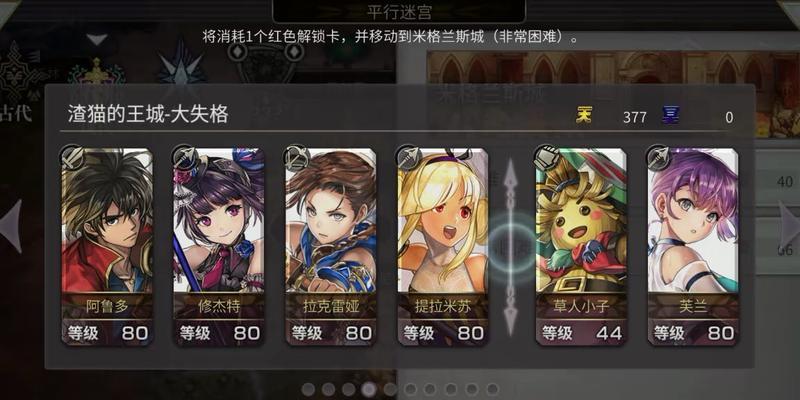Click weapon type icon on 草人小子 card
The height and width of the screenshot is (400, 800).
click(x=545, y=158)
